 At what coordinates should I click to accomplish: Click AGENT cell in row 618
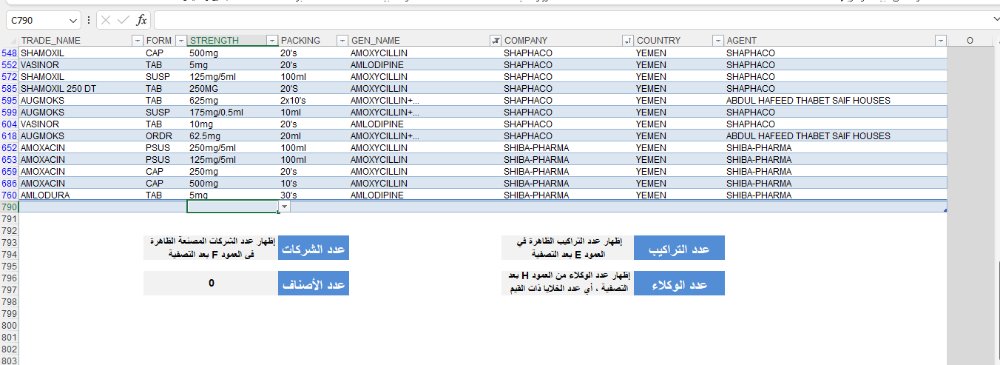click(835, 136)
